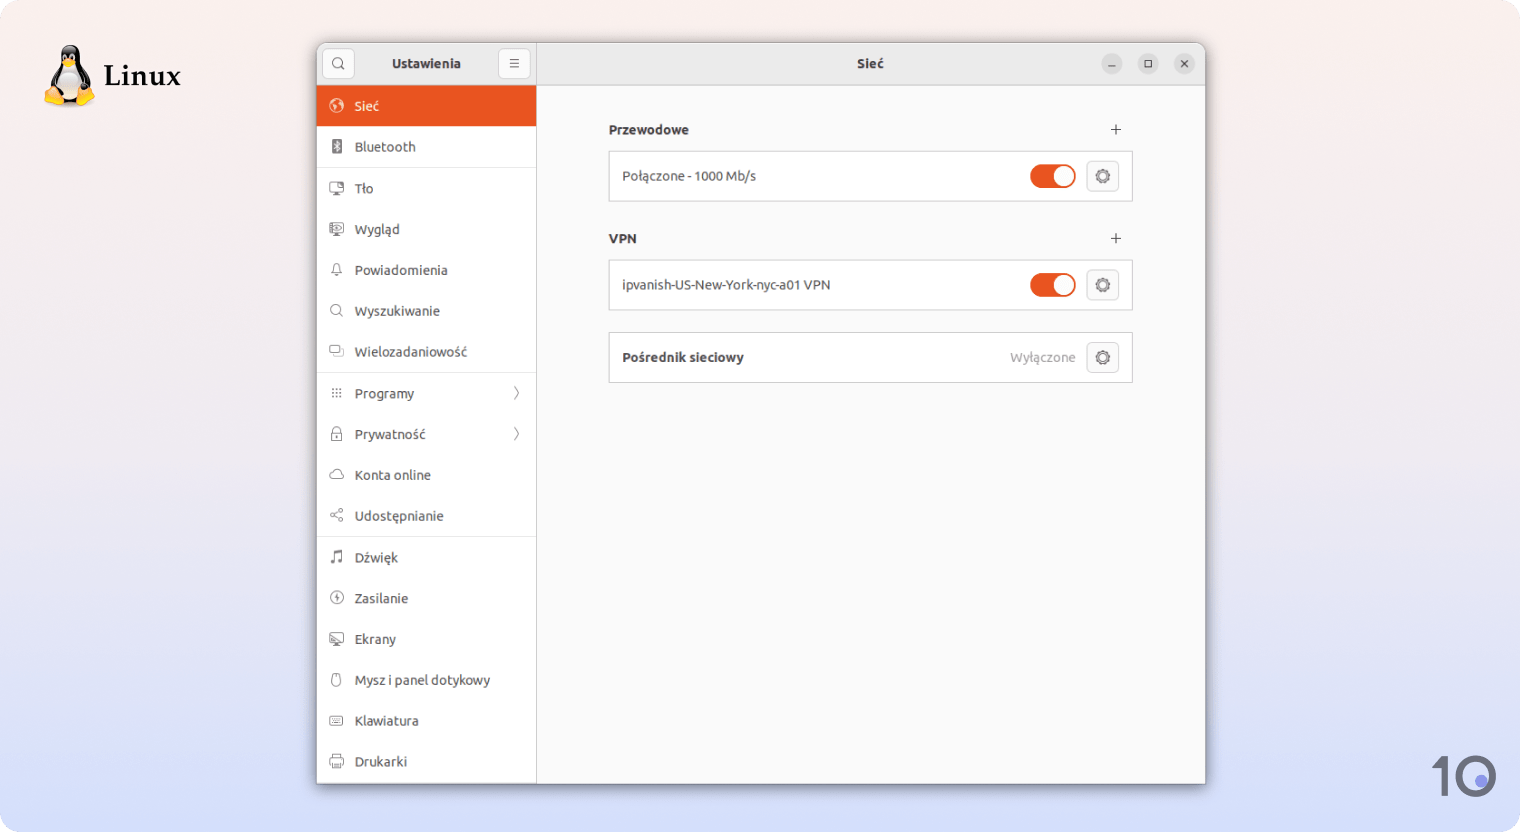The image size is (1520, 832).
Task: Toggle the wired connection switch off
Action: pyautogui.click(x=1053, y=176)
